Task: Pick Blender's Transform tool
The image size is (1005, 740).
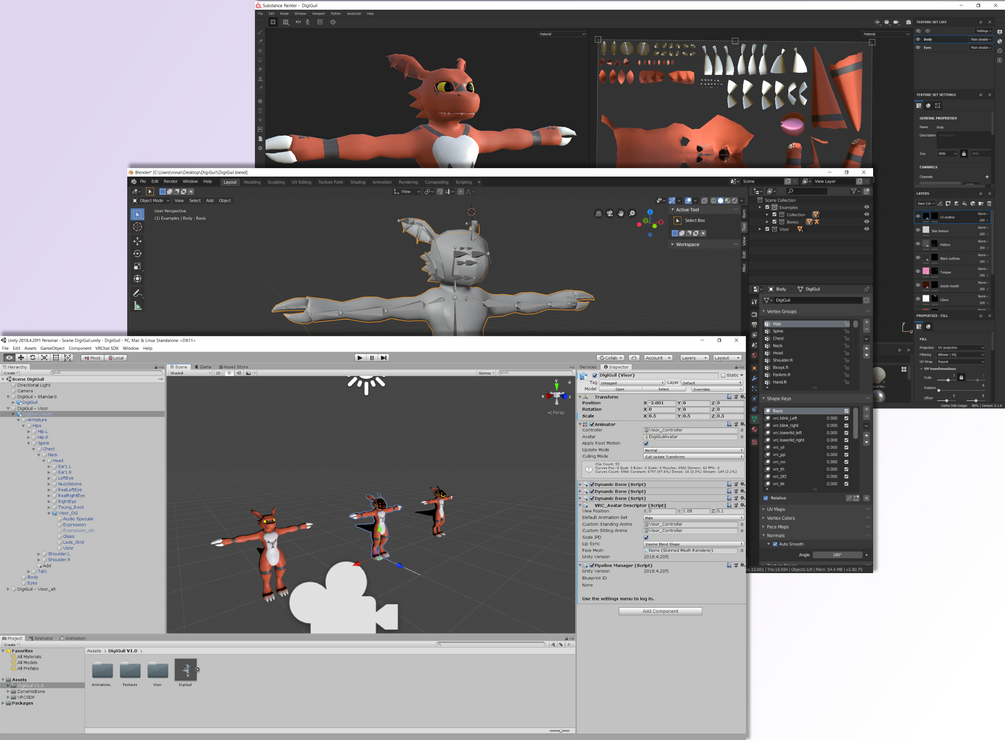Action: pos(137,279)
